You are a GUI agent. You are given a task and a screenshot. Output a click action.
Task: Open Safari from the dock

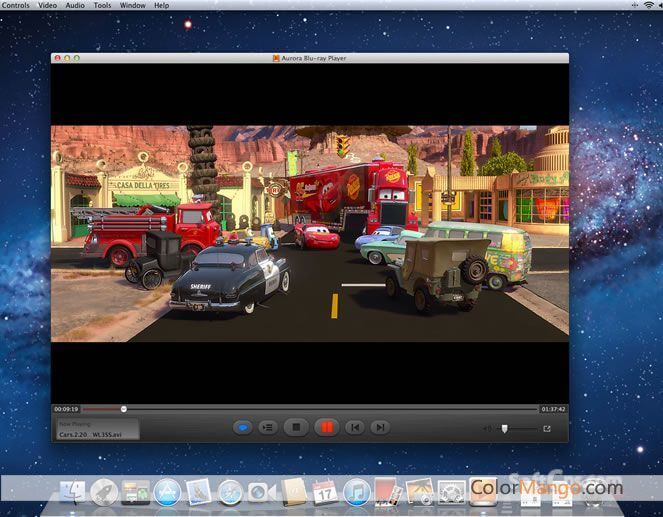[x=231, y=491]
